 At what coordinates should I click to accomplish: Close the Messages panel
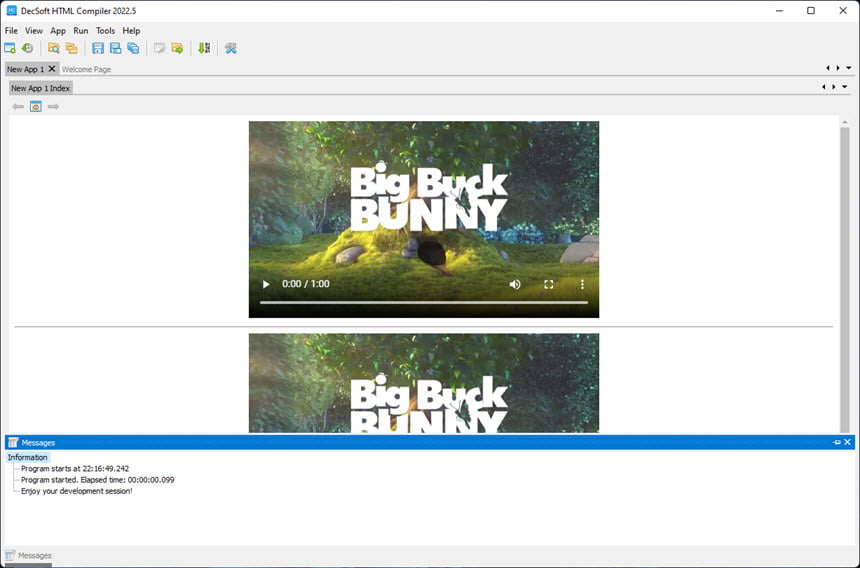tap(847, 442)
